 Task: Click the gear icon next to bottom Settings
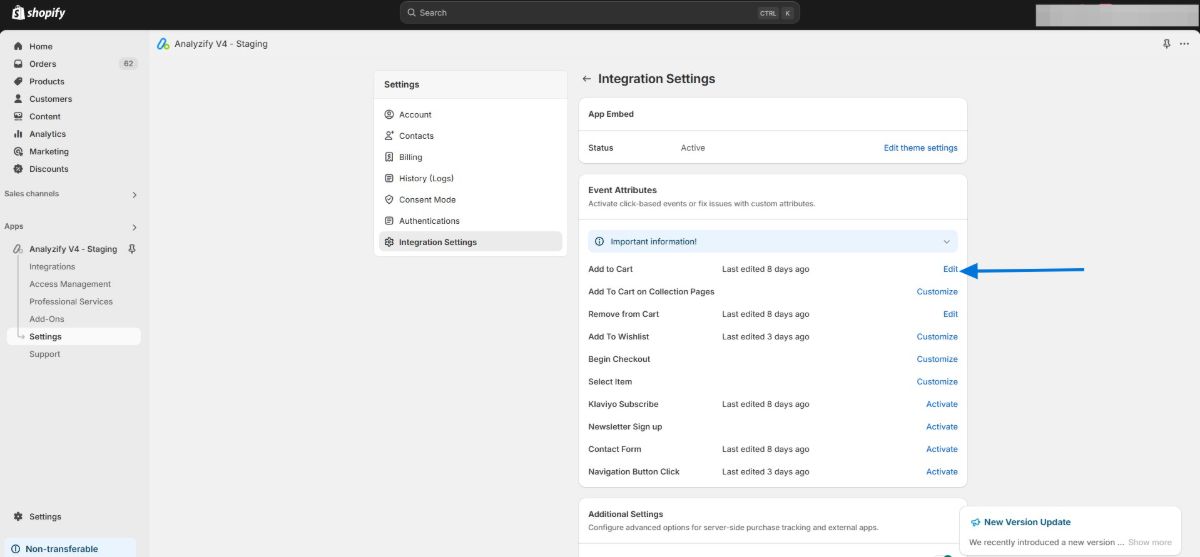tap(18, 517)
